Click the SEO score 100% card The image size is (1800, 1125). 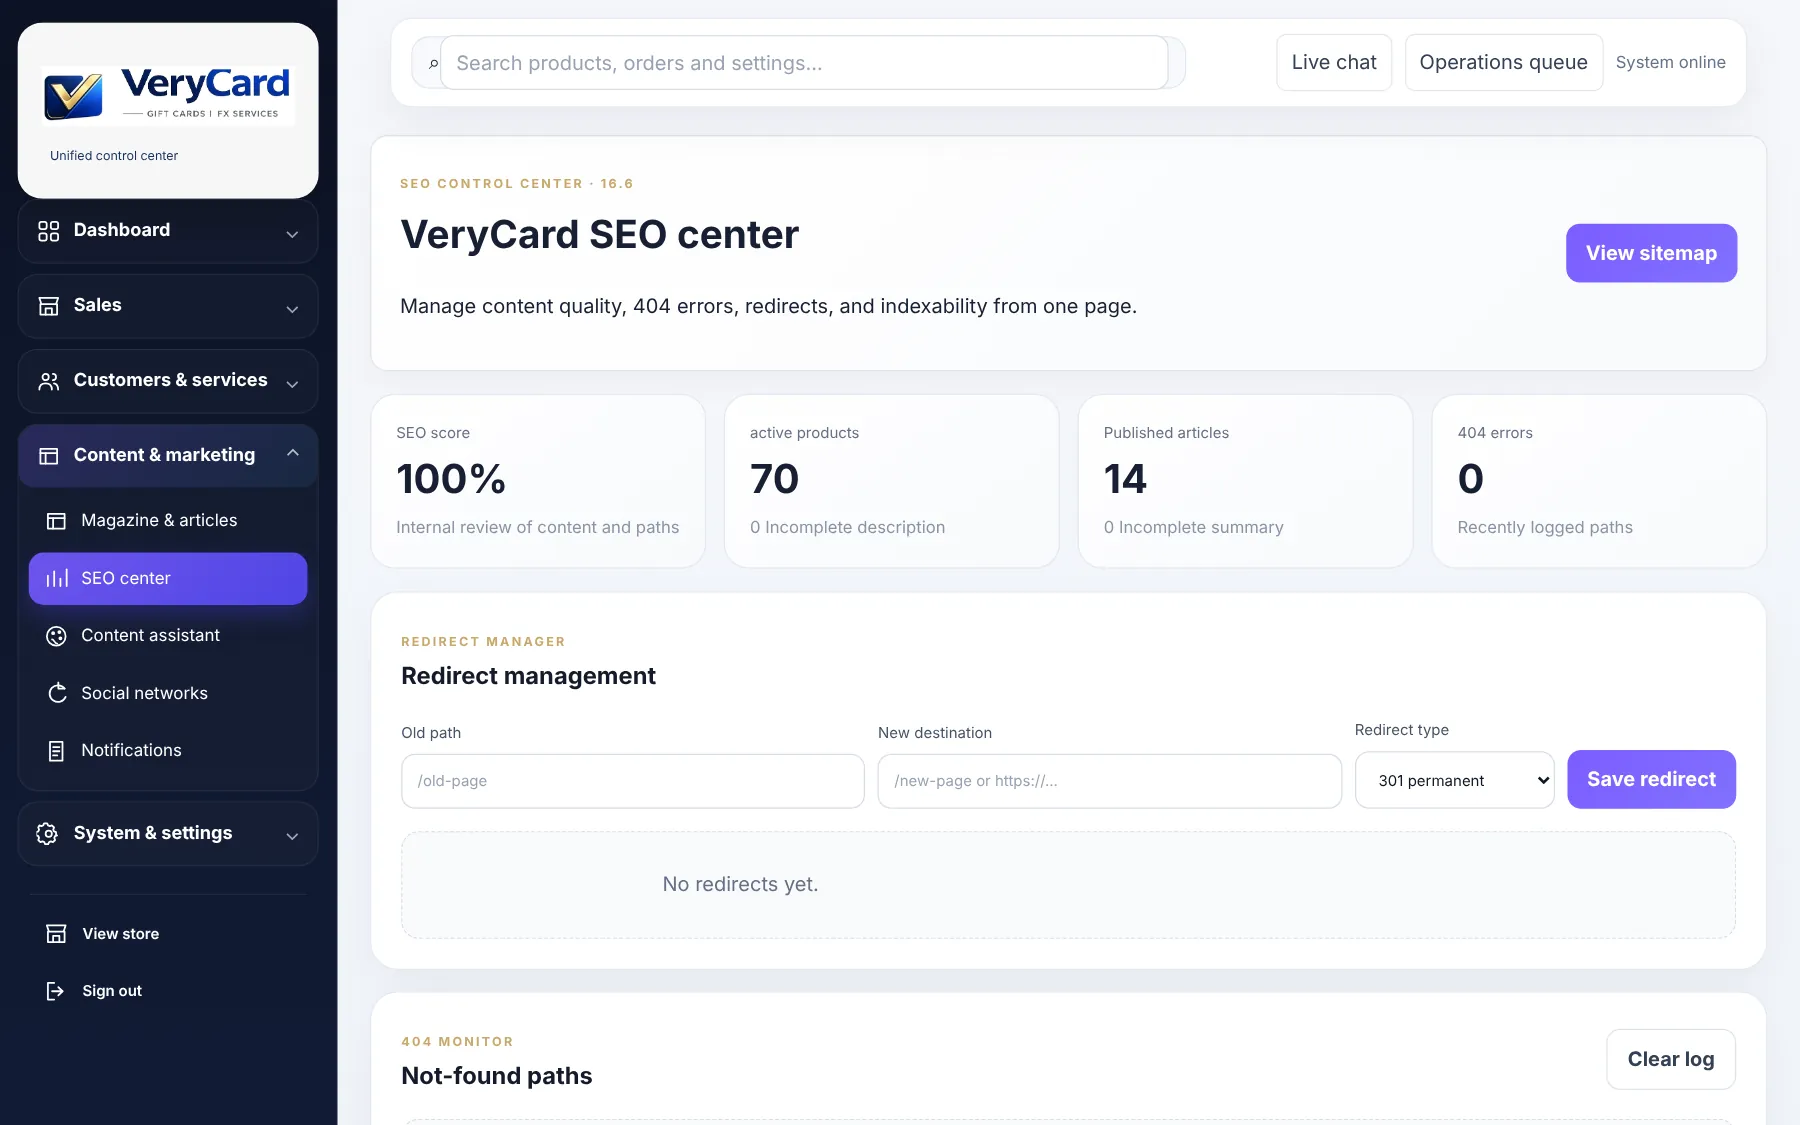click(538, 481)
